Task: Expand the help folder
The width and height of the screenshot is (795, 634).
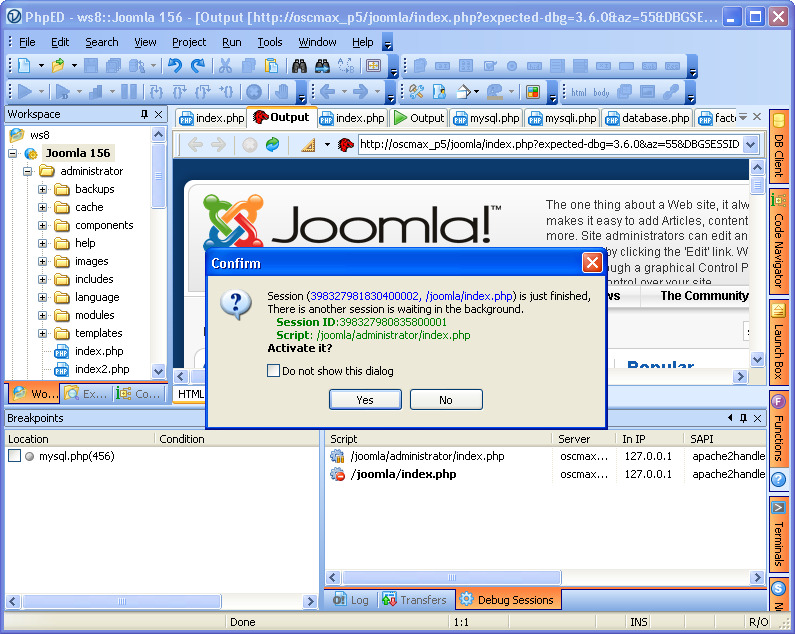Action: pos(43,243)
